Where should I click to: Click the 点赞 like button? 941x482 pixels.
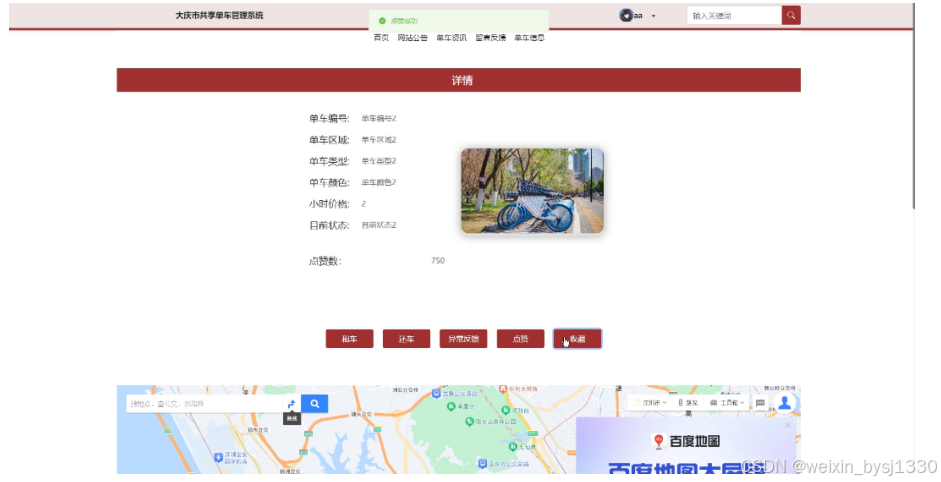[520, 339]
